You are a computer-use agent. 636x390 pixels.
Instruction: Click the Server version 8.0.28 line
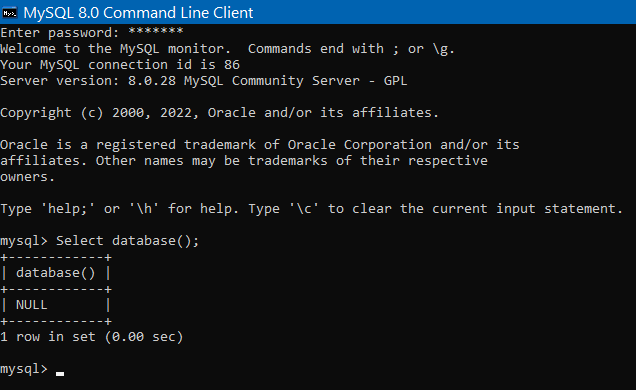point(204,81)
